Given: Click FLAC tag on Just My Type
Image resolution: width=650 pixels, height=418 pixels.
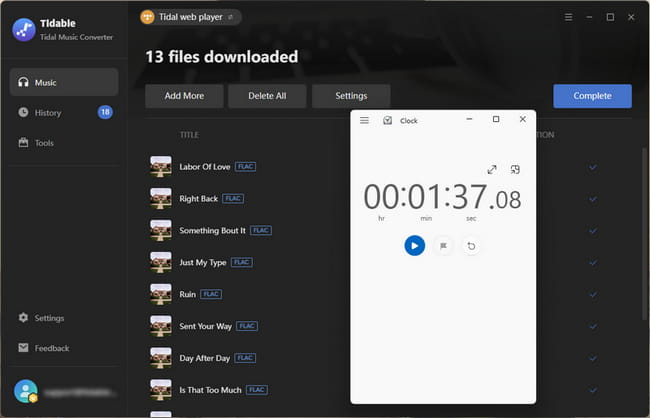Looking at the screenshot, I should click(x=242, y=262).
